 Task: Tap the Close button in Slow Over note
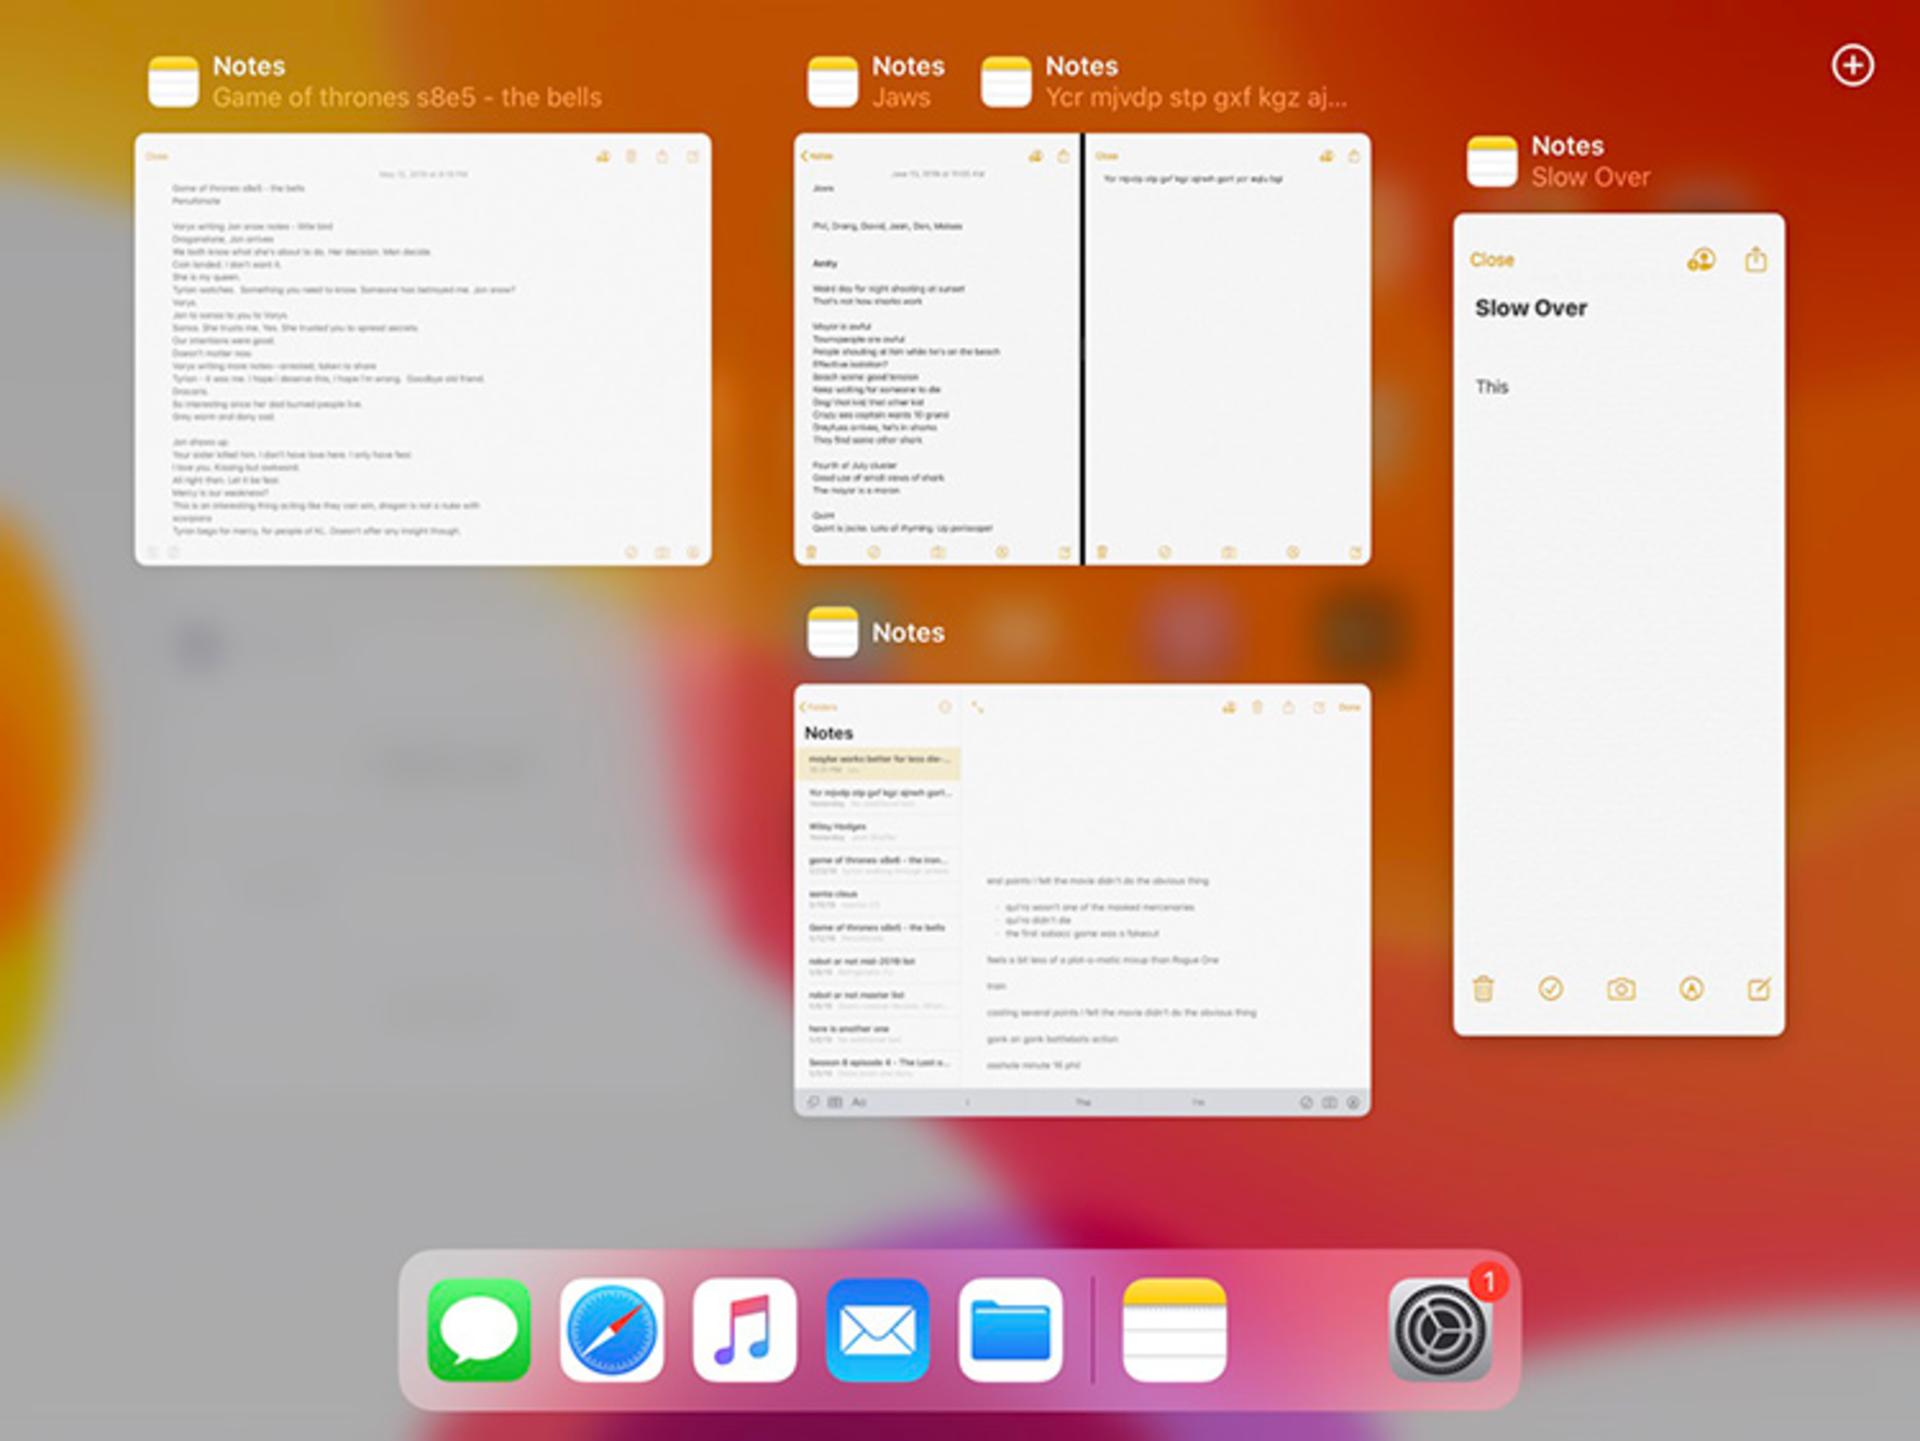click(1491, 260)
